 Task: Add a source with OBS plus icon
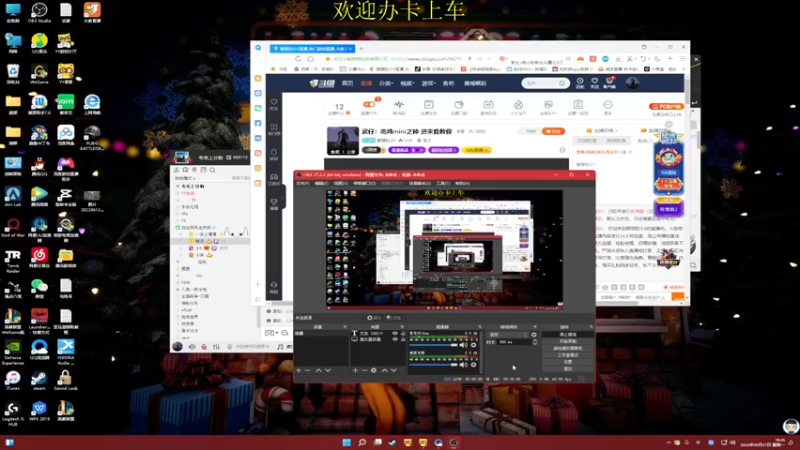pyautogui.click(x=356, y=370)
